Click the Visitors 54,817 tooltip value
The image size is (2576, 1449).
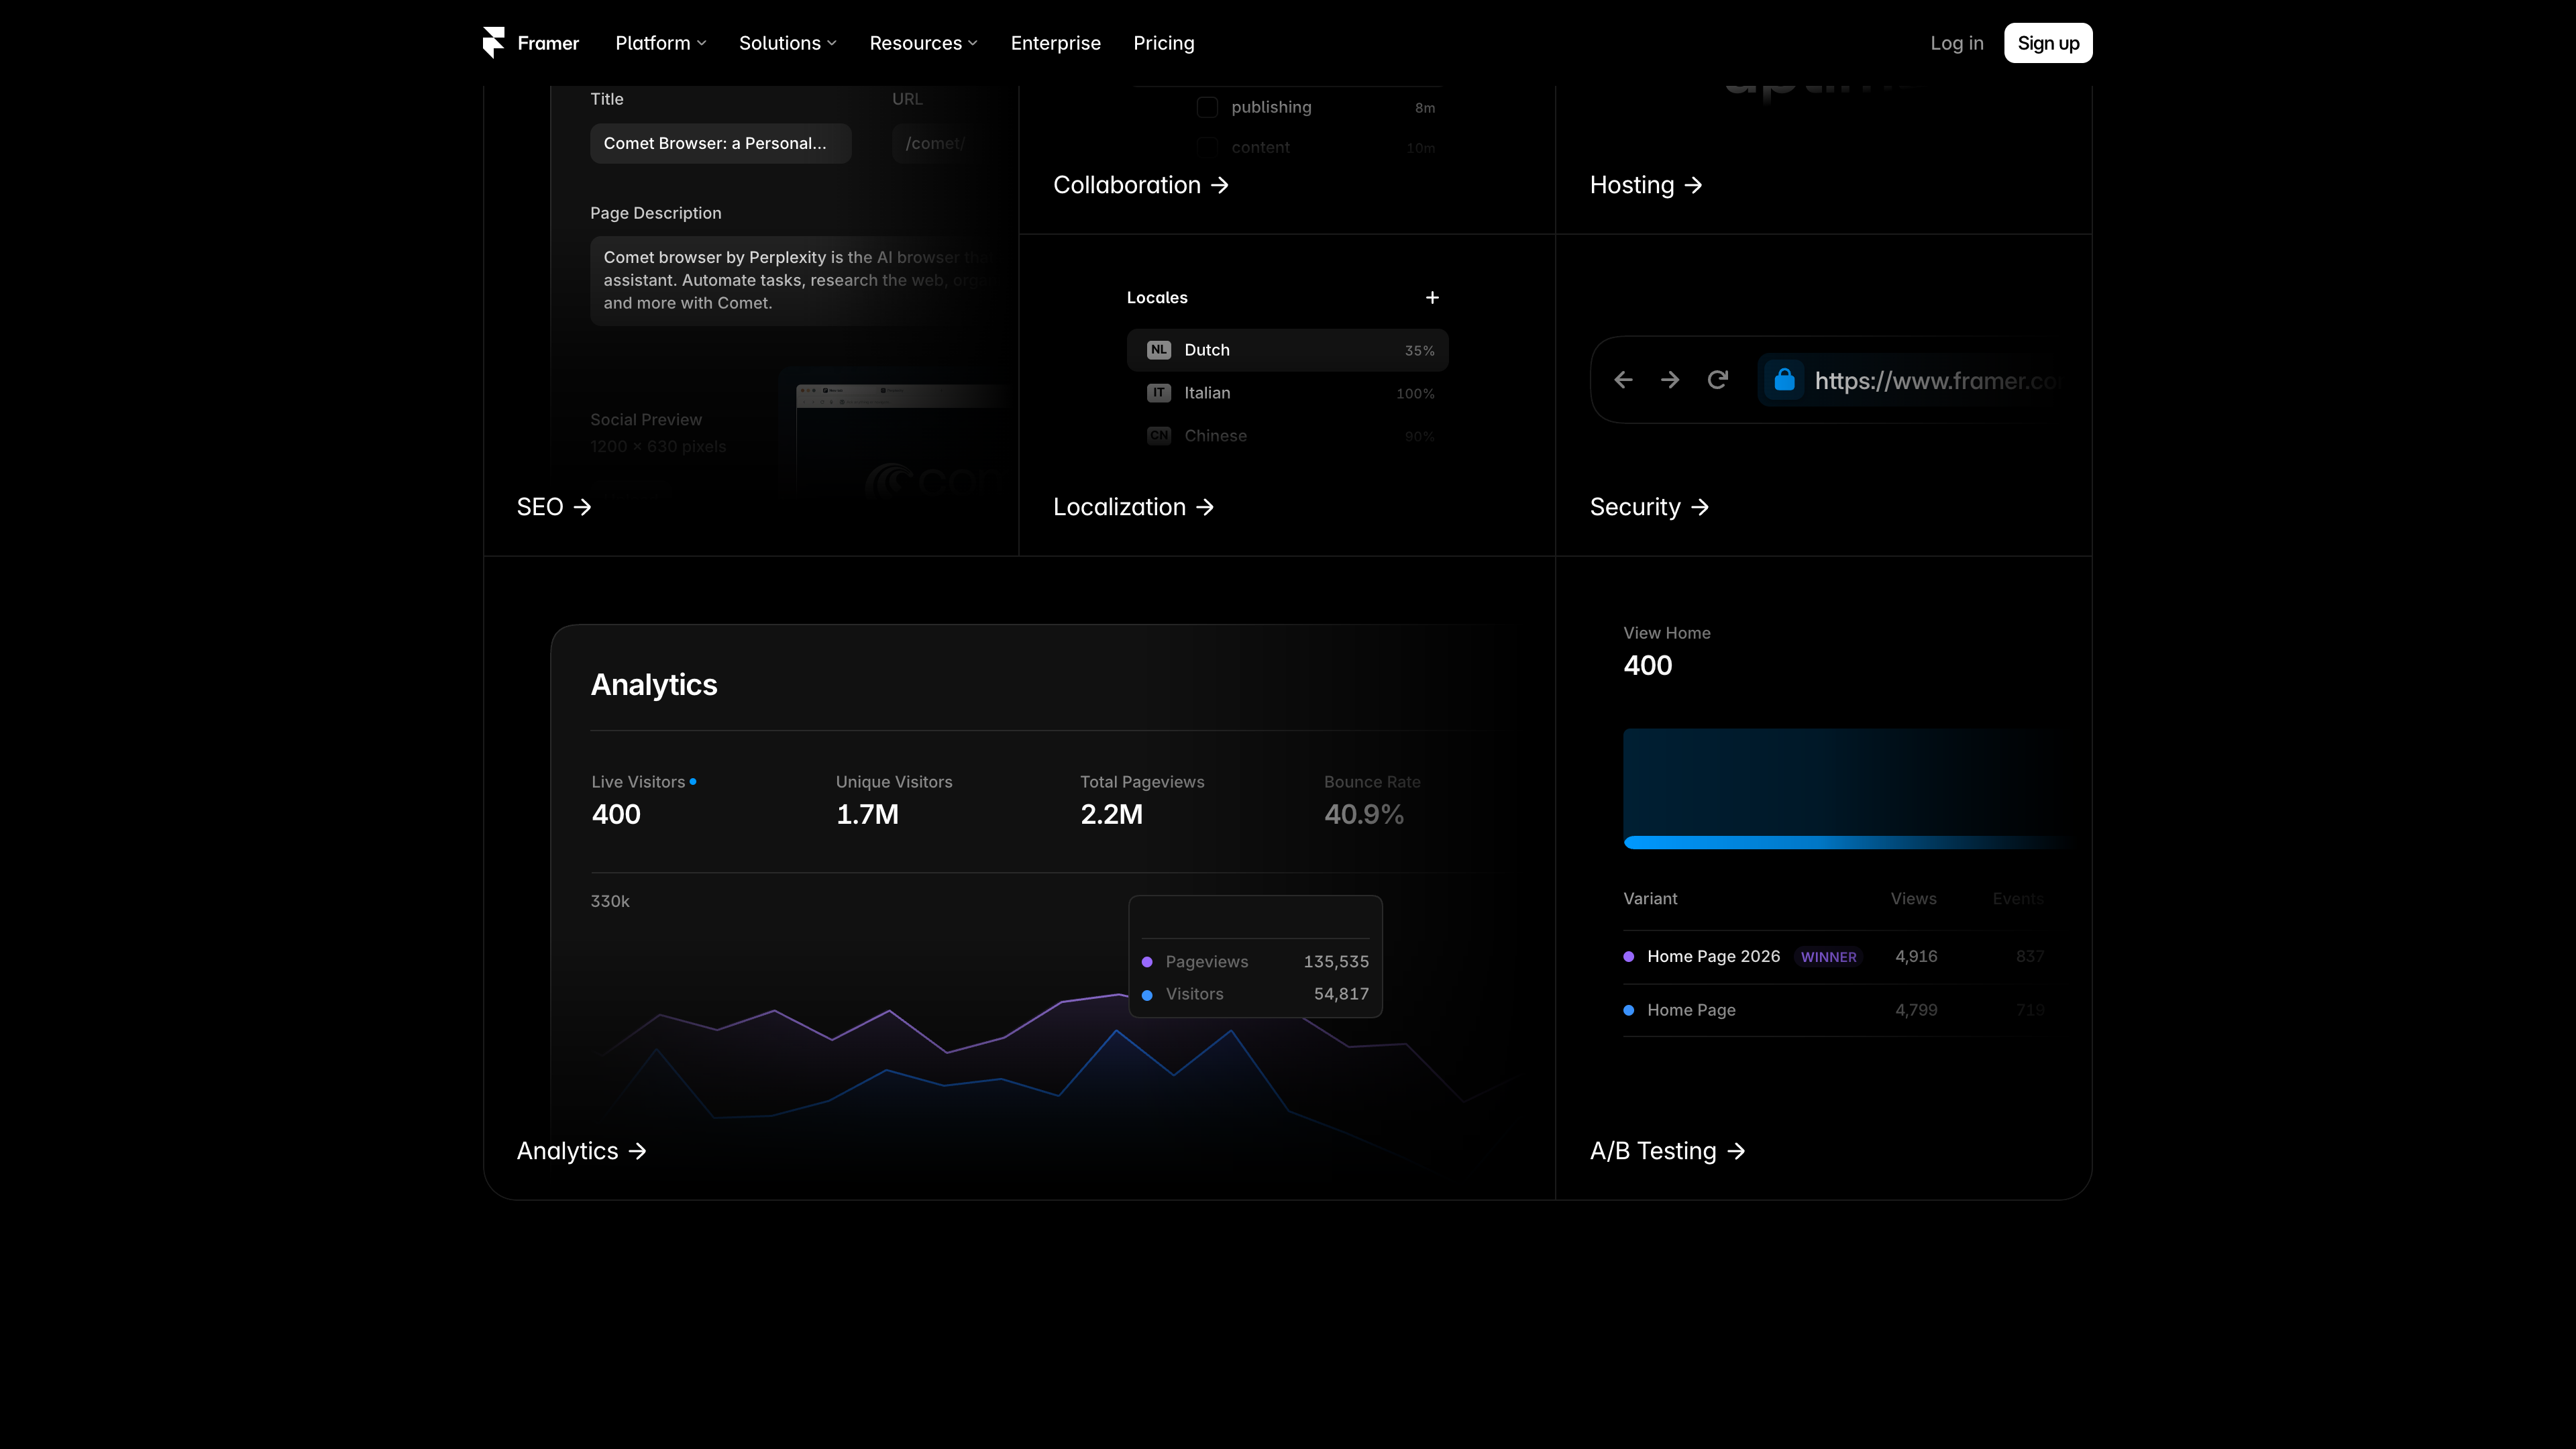(1341, 994)
